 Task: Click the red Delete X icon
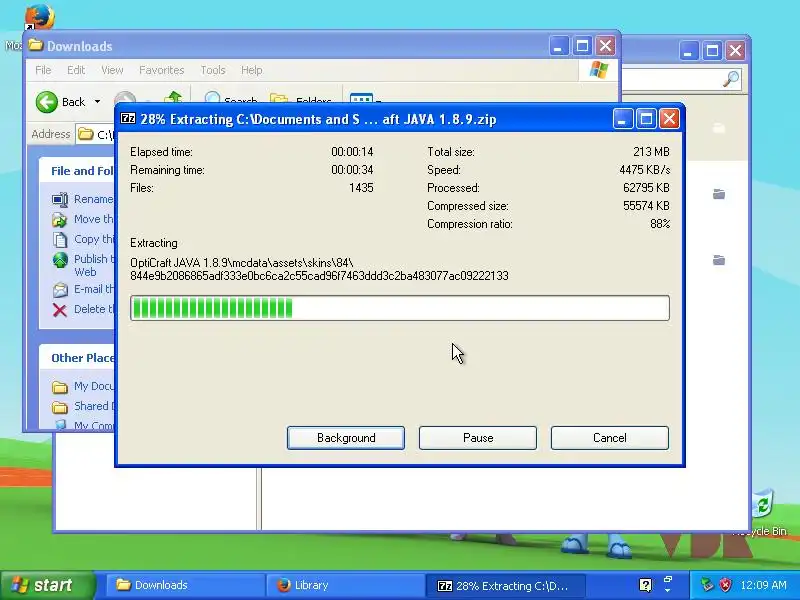pos(60,310)
